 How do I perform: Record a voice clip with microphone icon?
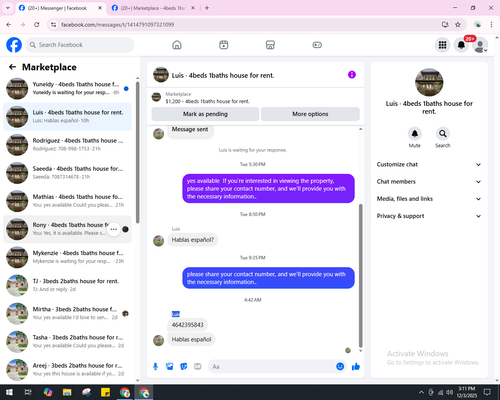click(155, 367)
